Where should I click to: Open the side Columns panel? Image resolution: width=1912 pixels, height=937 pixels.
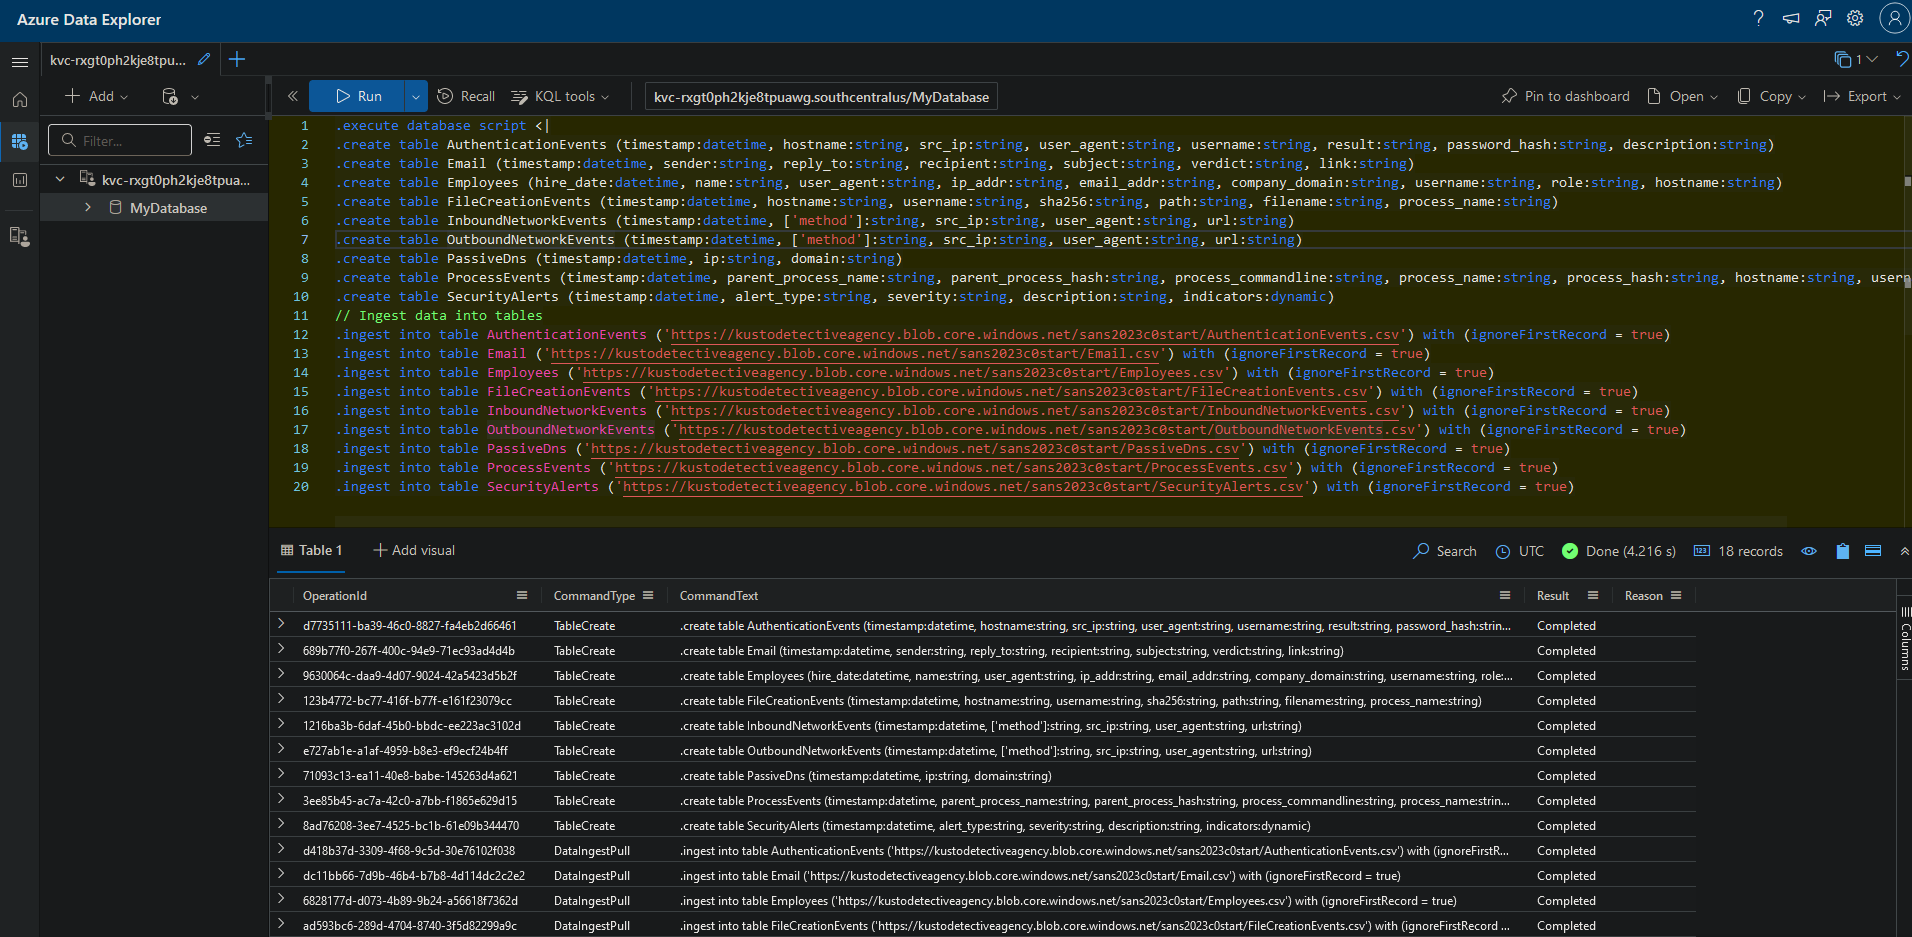coord(1905,639)
